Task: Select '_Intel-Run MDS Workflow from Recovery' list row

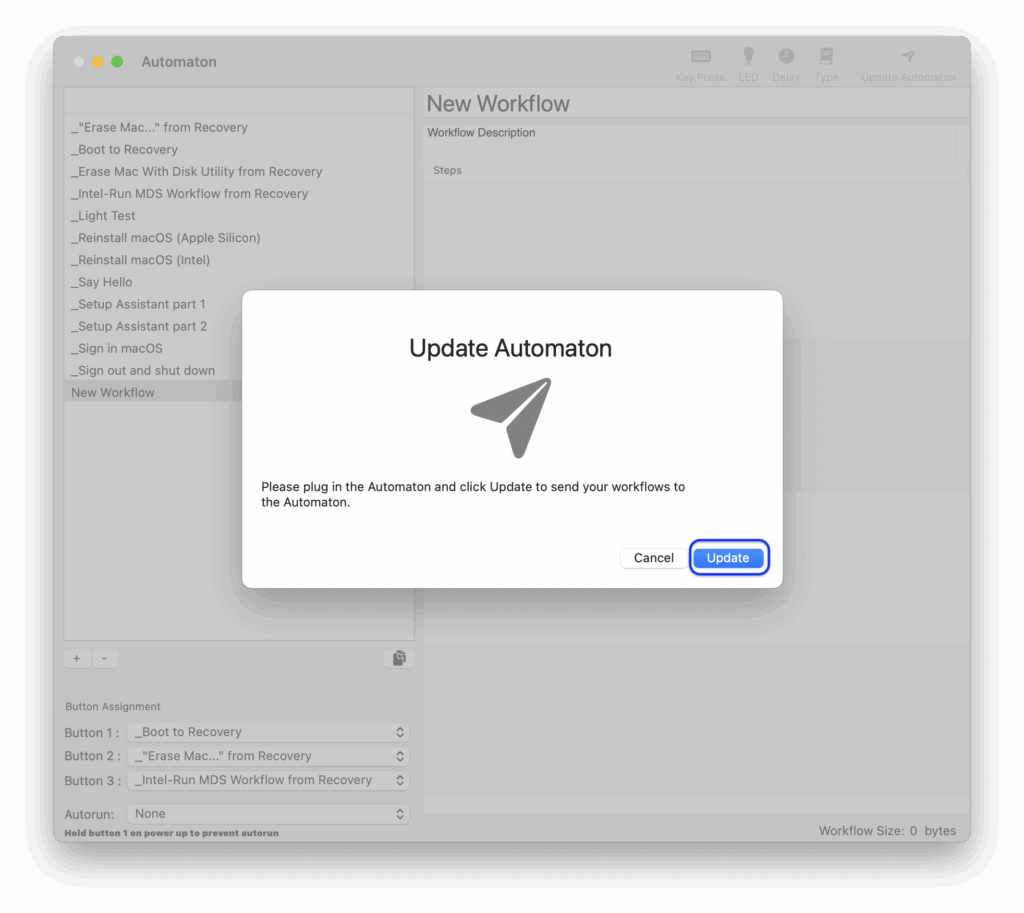Action: [x=239, y=194]
